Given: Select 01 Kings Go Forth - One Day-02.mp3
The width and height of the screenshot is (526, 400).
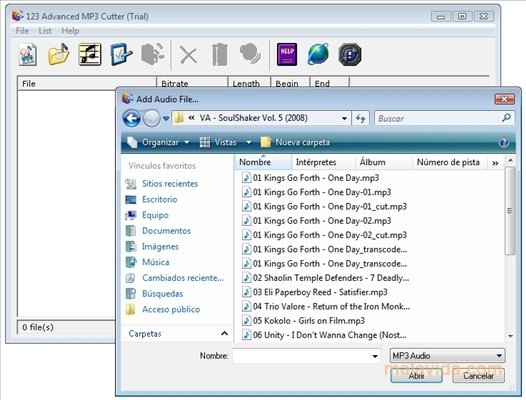Looking at the screenshot, I should (x=317, y=221).
